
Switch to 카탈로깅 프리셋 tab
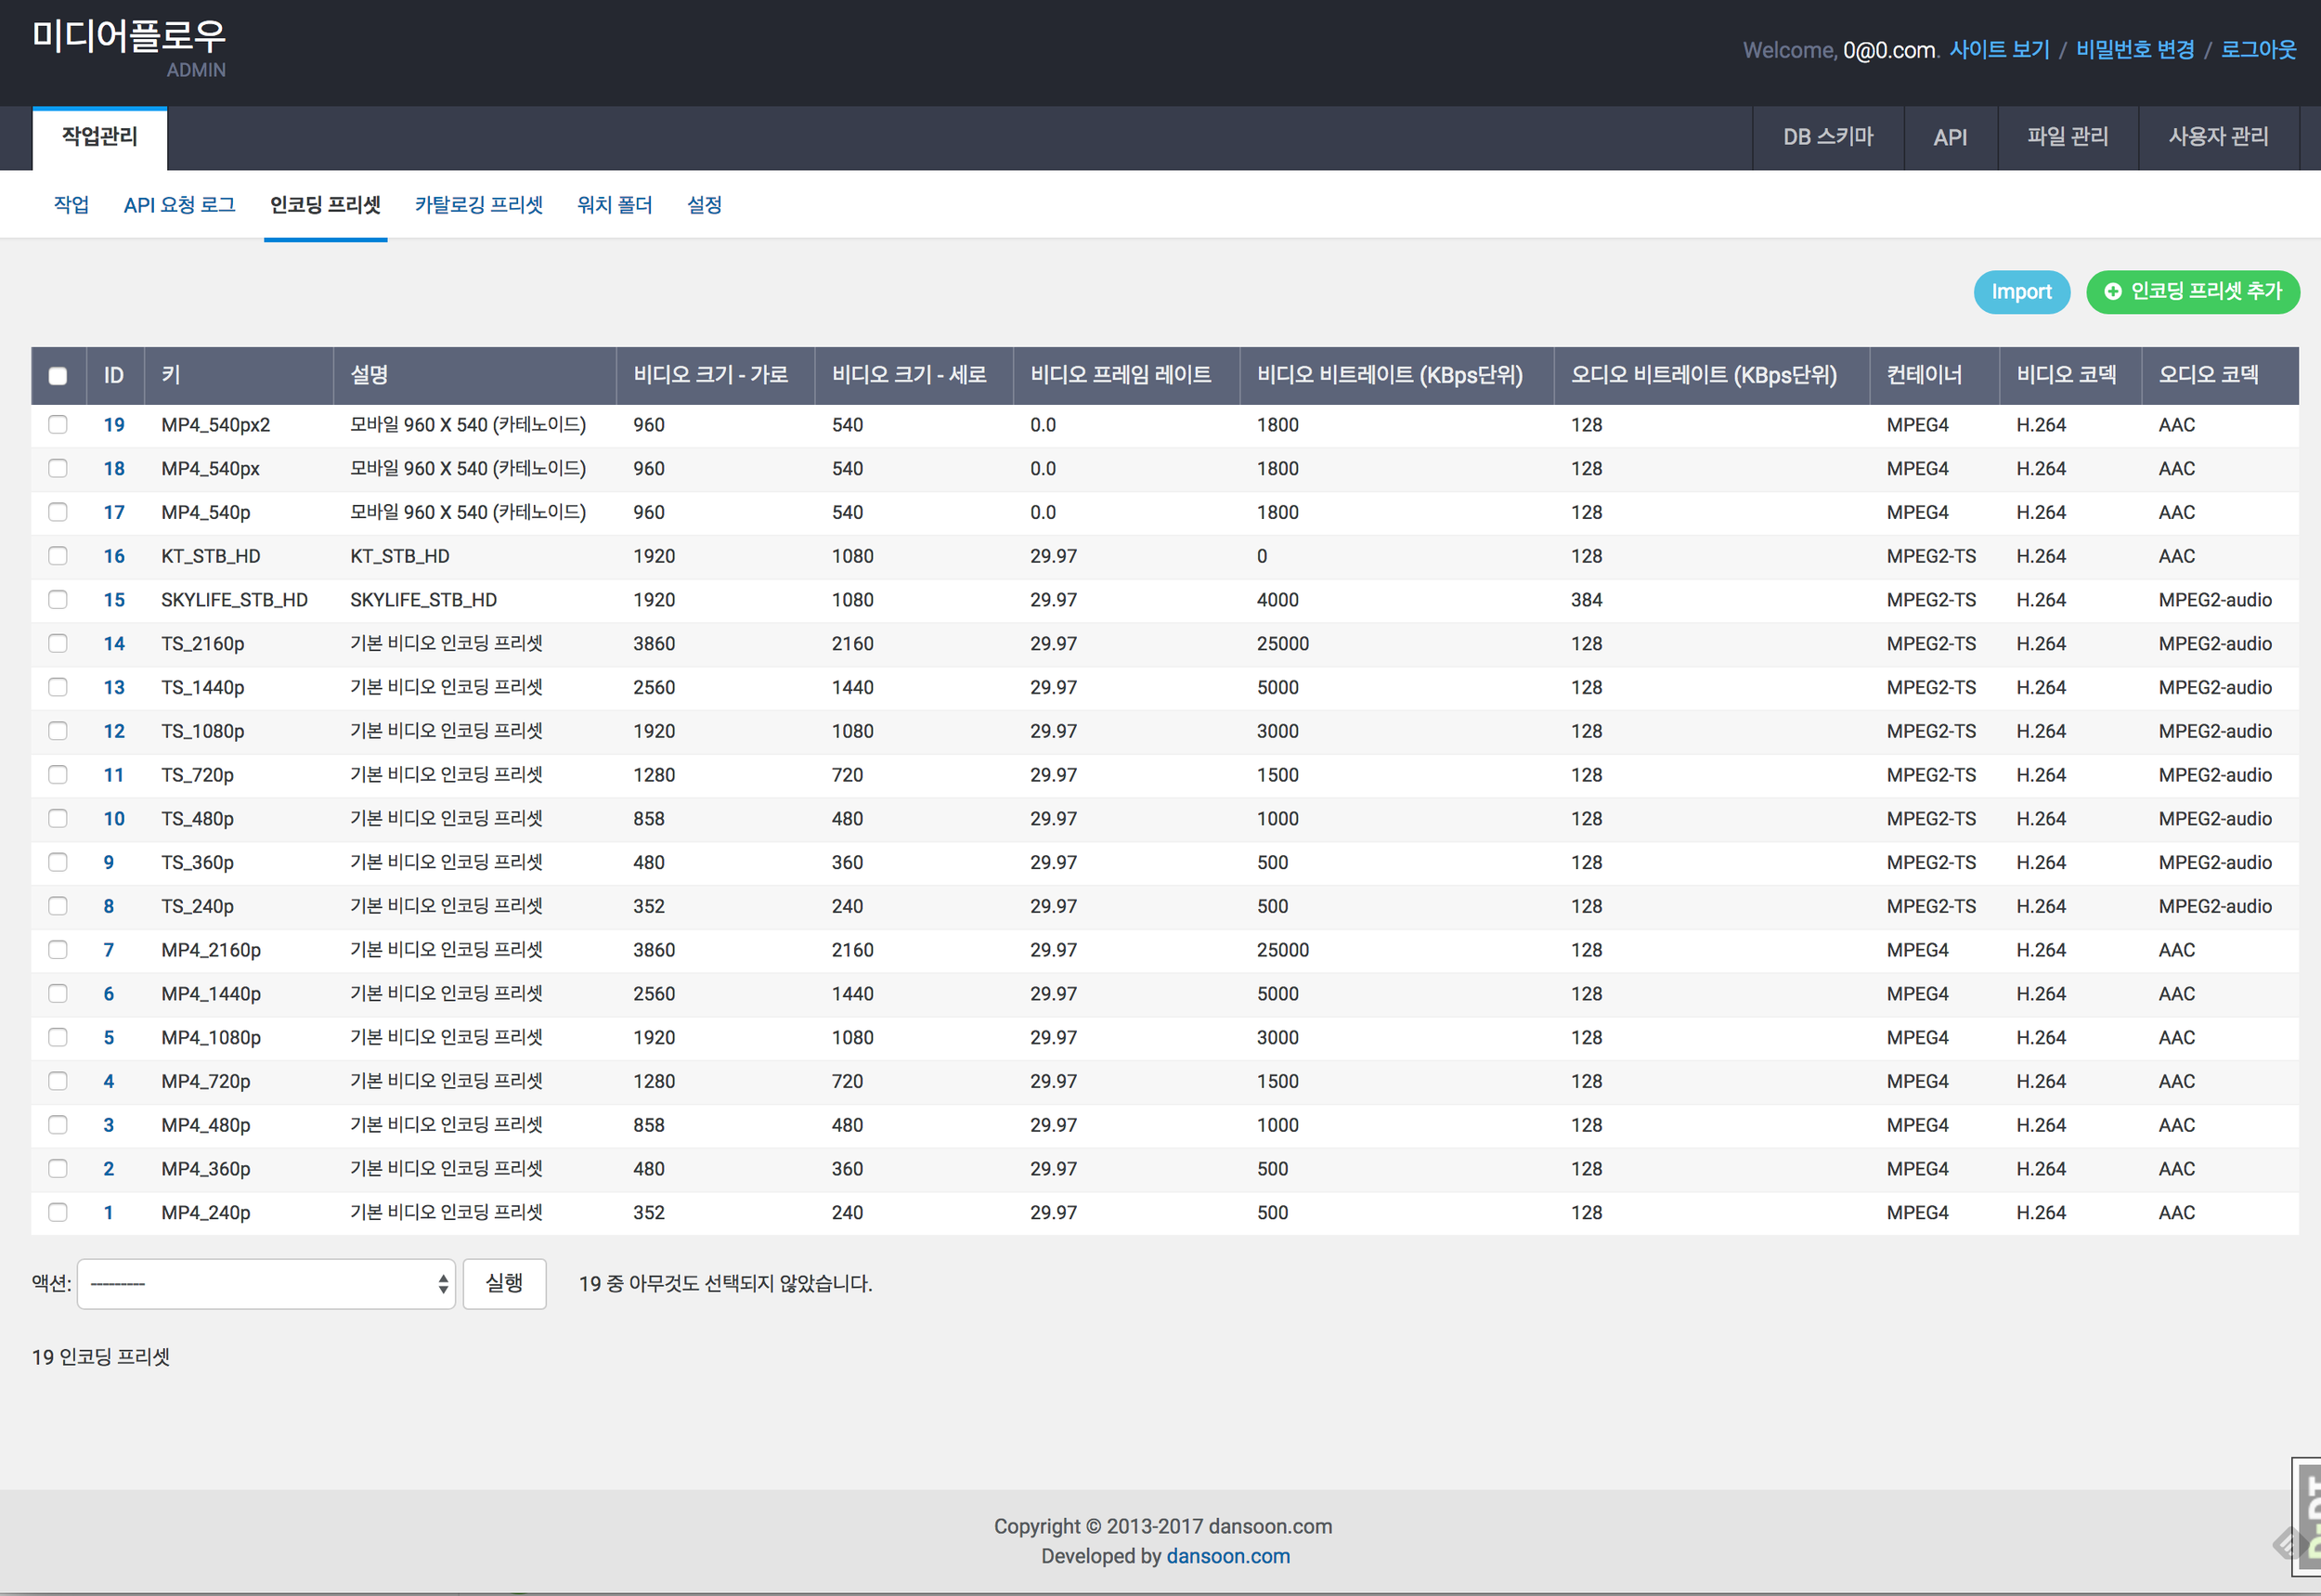479,205
